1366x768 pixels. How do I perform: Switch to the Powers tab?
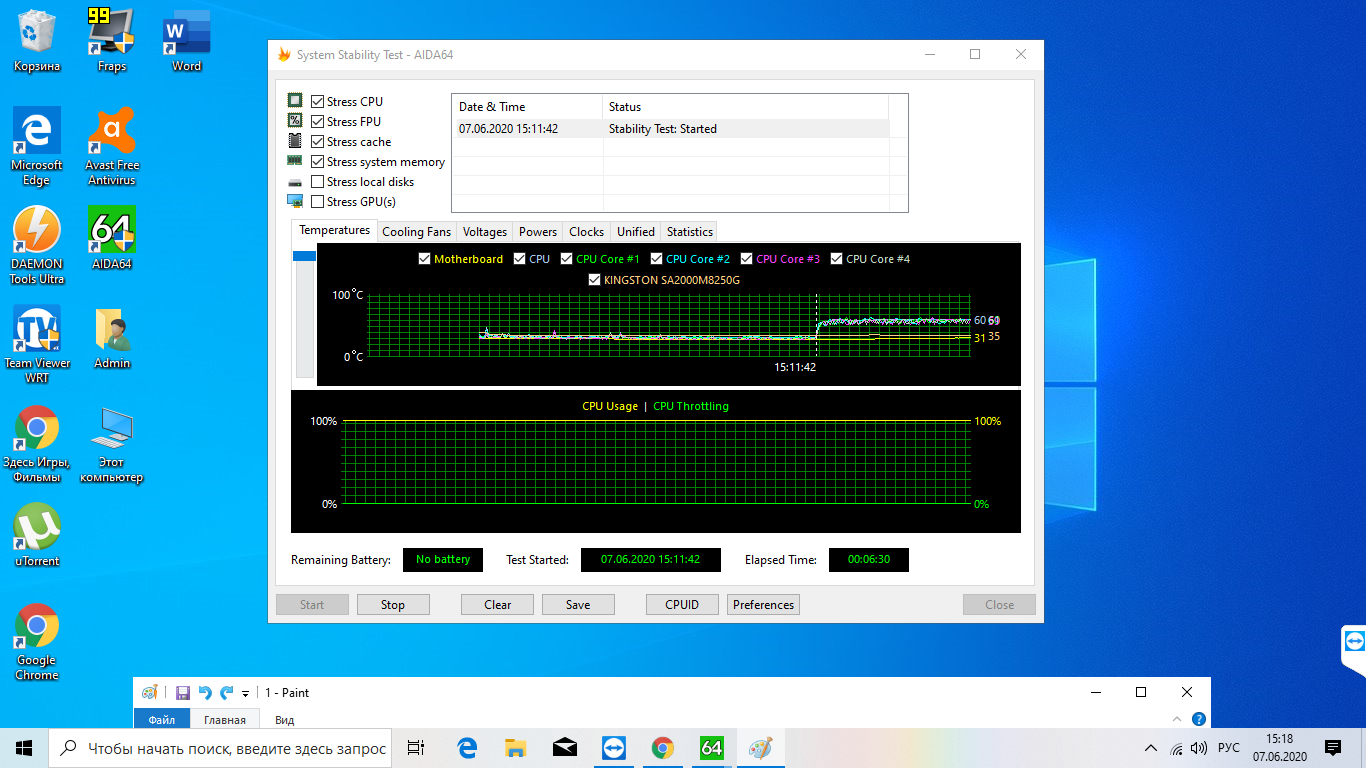(x=538, y=232)
